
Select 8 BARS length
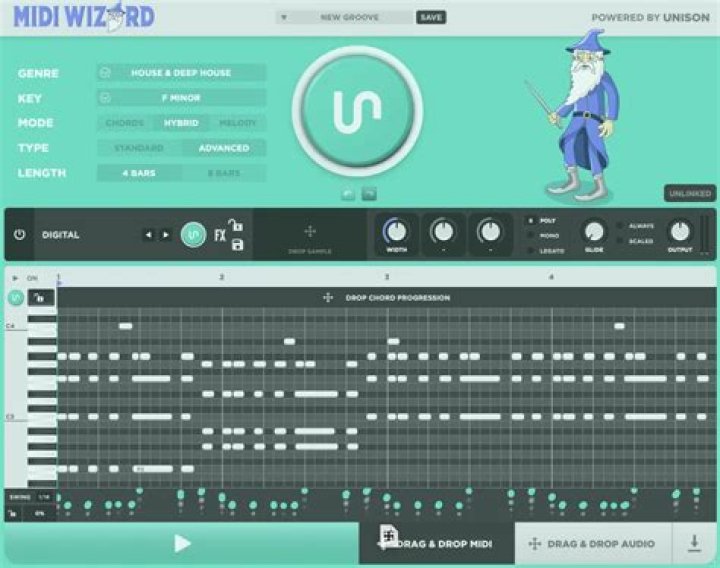(x=224, y=173)
